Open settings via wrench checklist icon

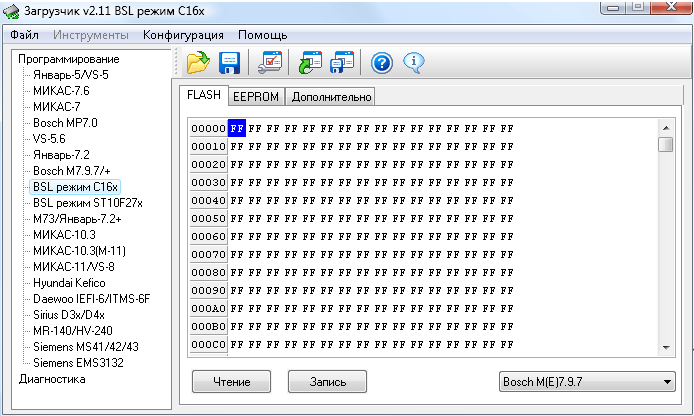269,63
